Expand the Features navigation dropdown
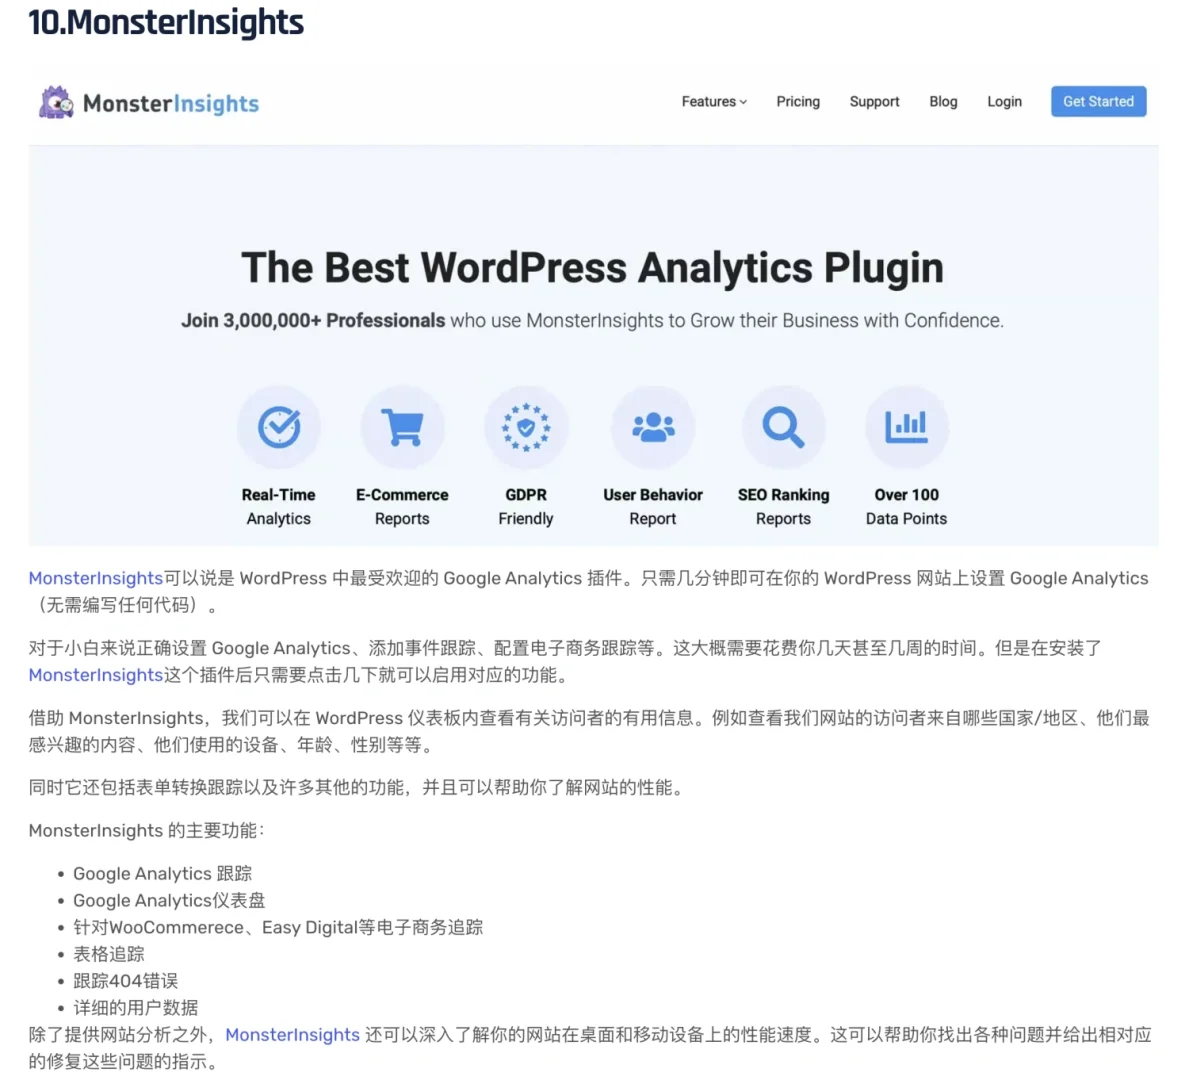The height and width of the screenshot is (1080, 1189). click(709, 101)
